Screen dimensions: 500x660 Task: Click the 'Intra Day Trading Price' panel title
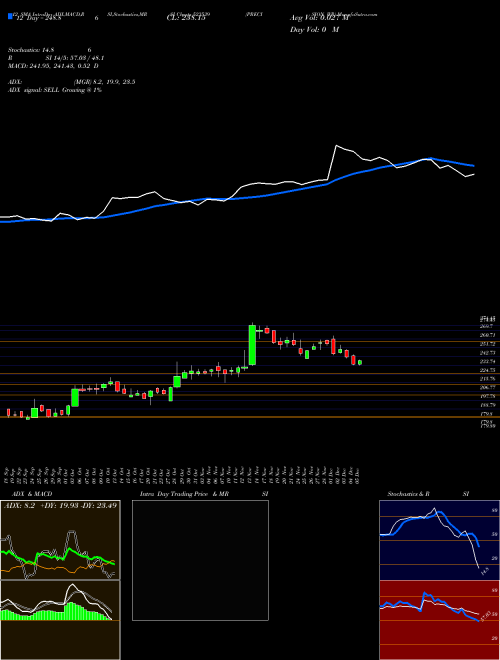point(174,494)
